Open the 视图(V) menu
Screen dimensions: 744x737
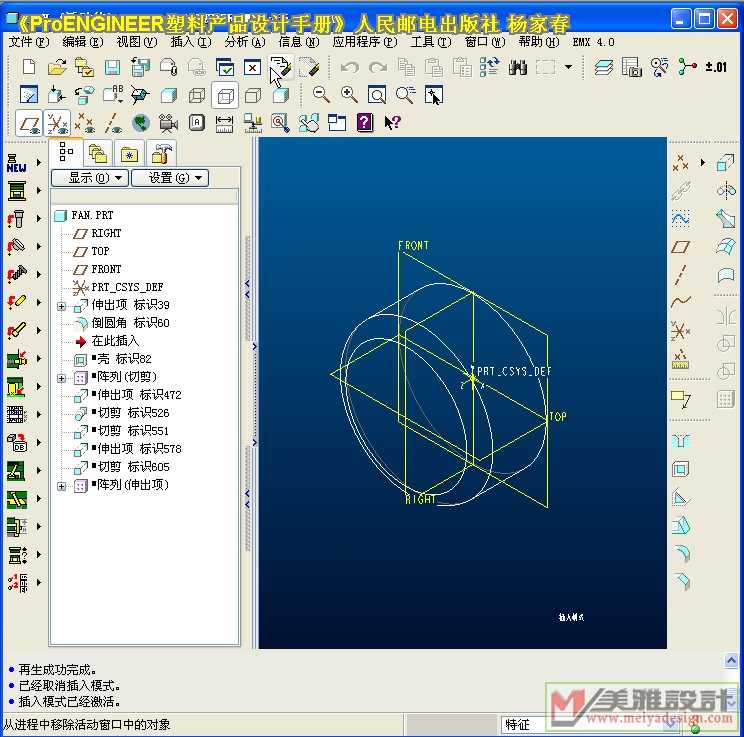pos(137,42)
